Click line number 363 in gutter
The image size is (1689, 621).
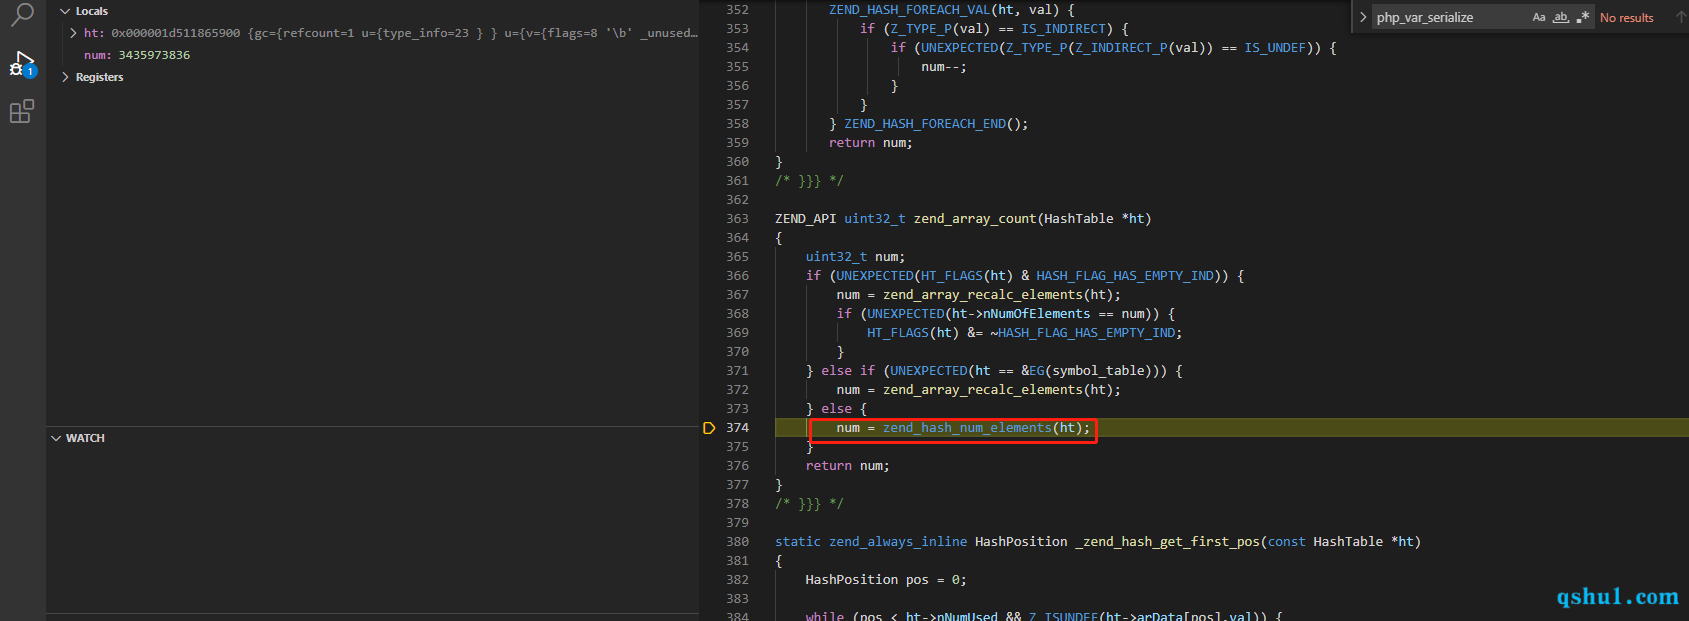click(737, 219)
